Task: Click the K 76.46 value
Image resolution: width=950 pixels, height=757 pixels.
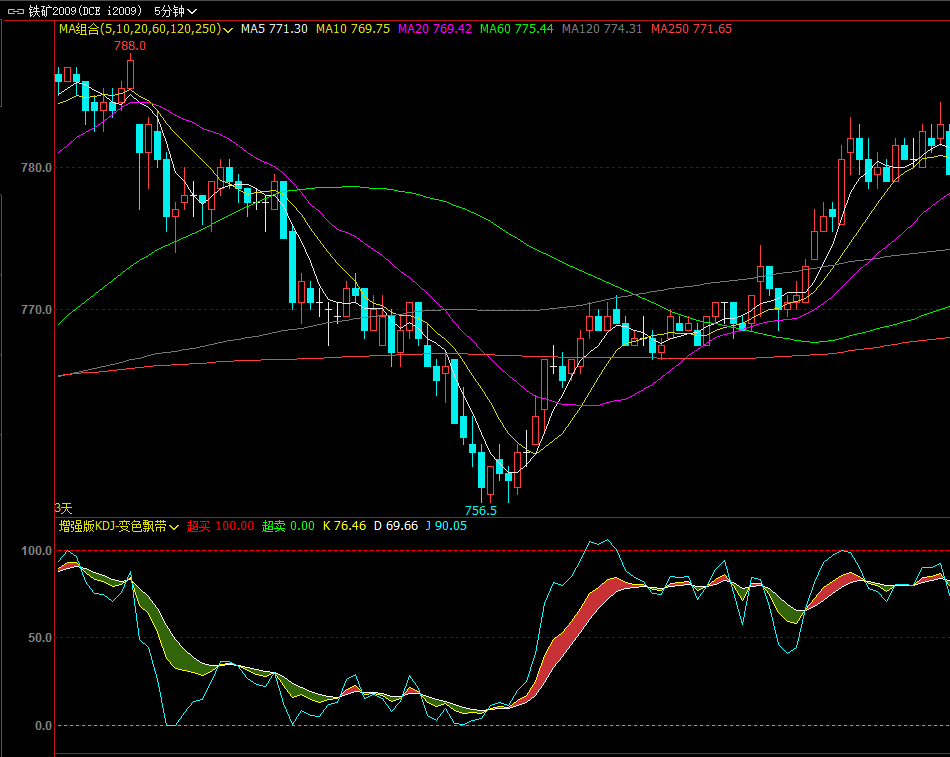Action: 344,526
